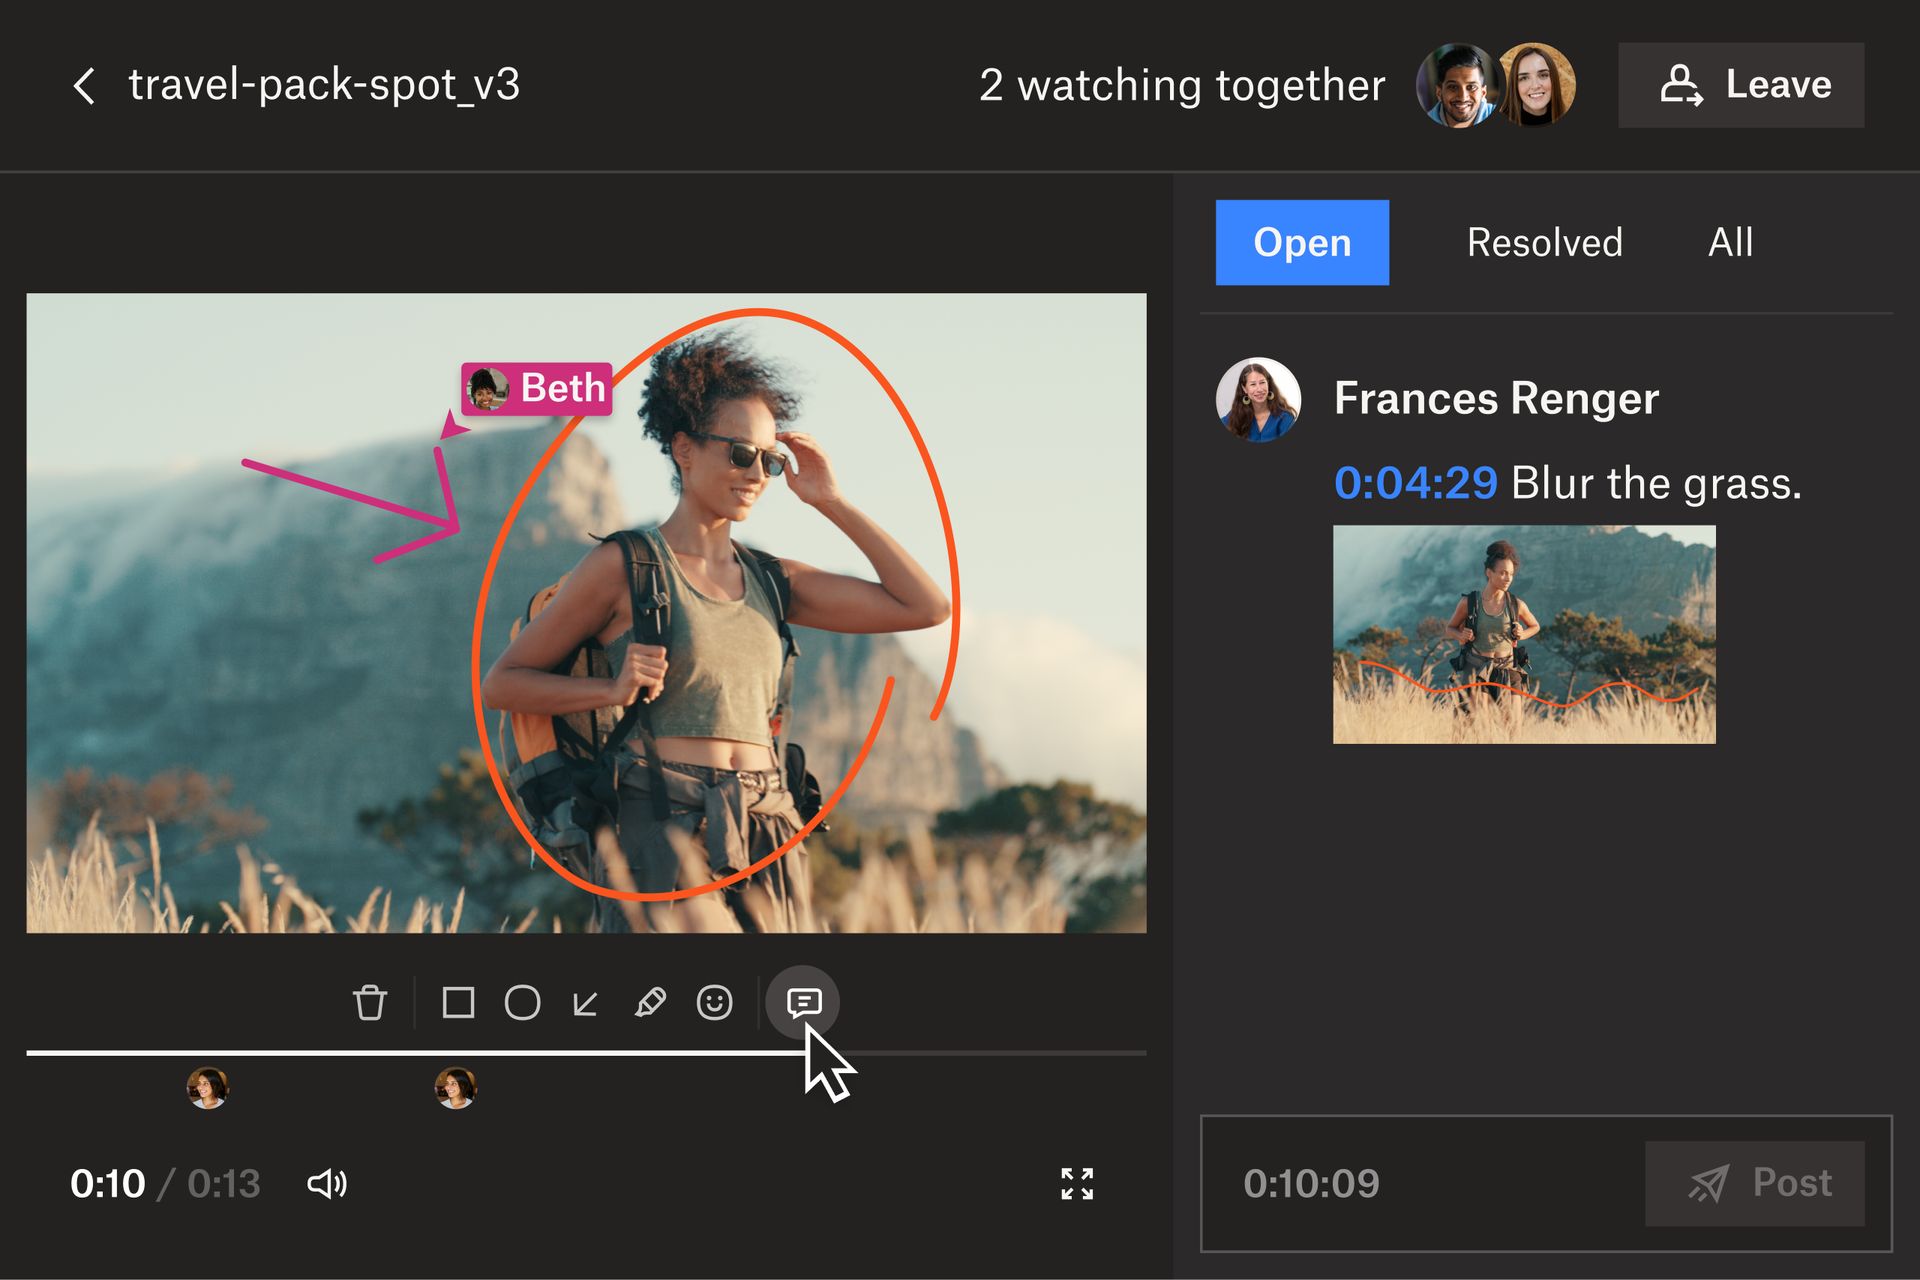Select the rectangle annotation tool
This screenshot has width=1920, height=1280.
click(459, 1003)
